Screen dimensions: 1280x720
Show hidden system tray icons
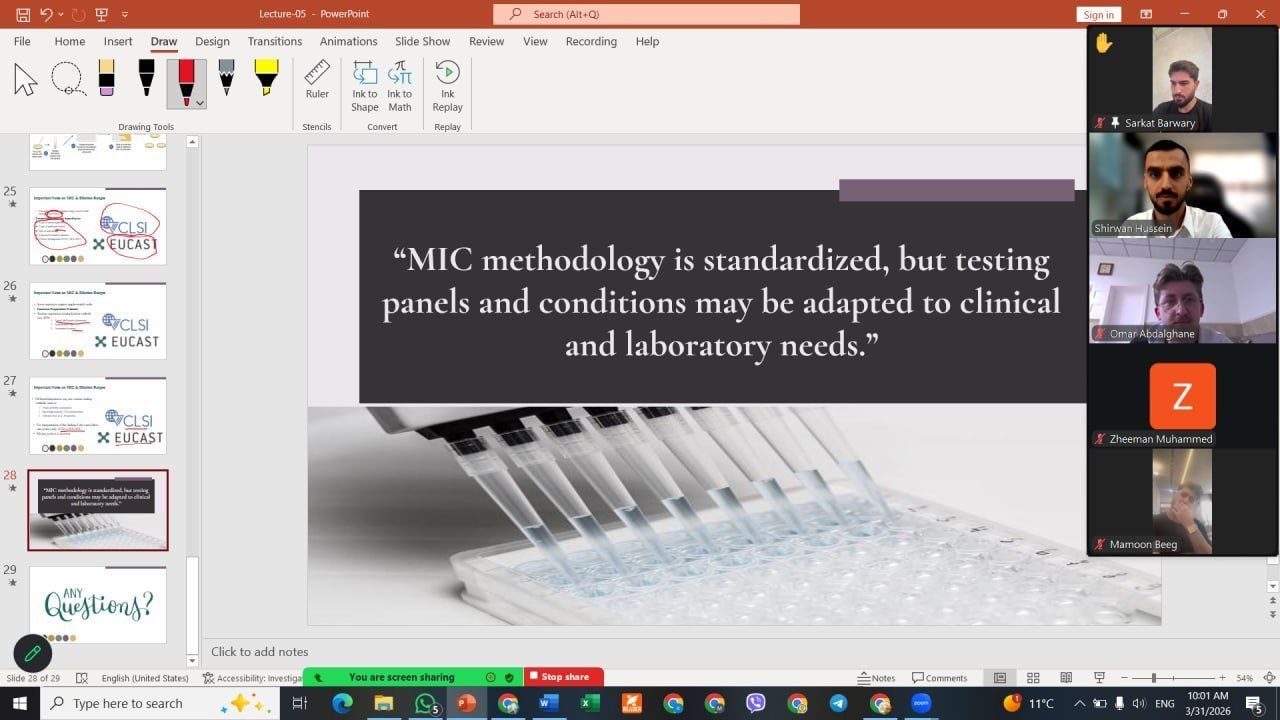[x=1081, y=704]
